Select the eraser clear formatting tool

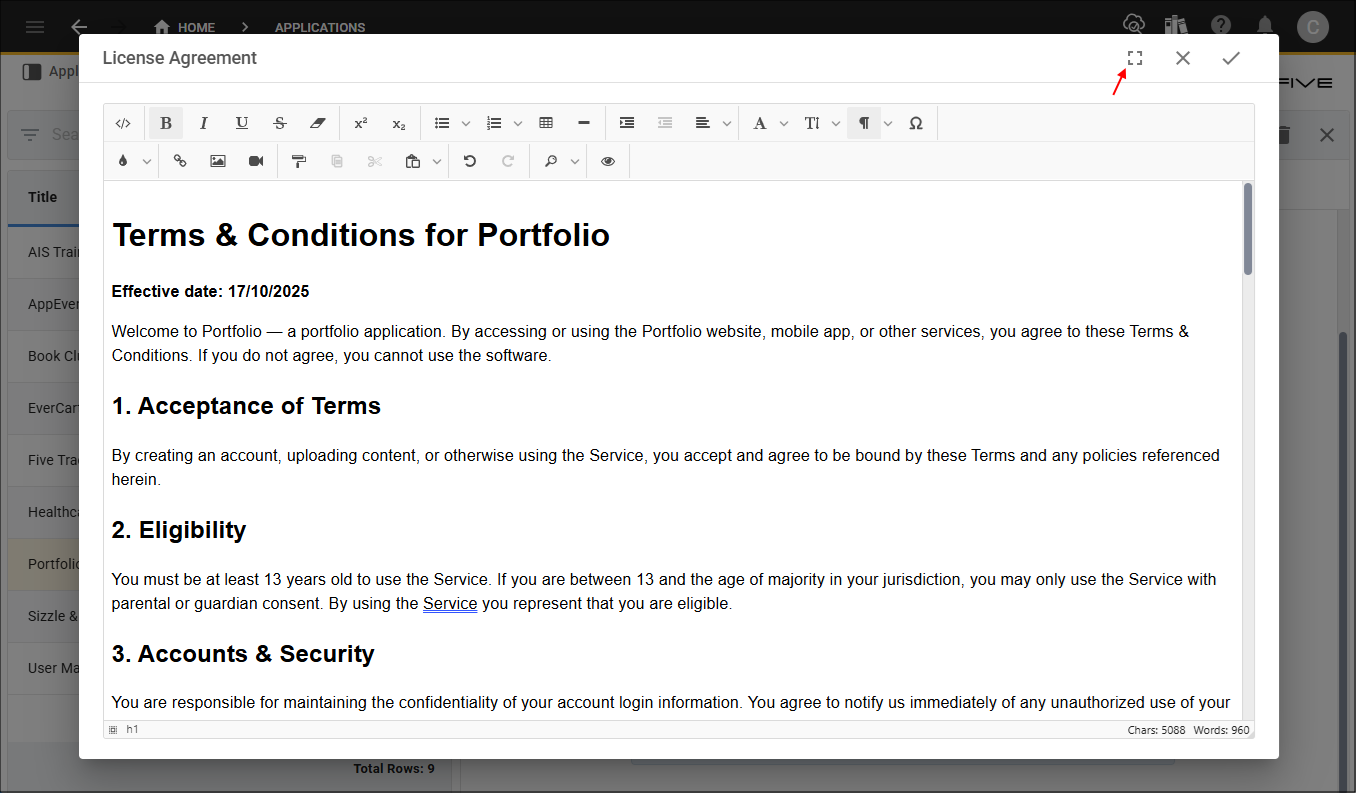pyautogui.click(x=318, y=123)
